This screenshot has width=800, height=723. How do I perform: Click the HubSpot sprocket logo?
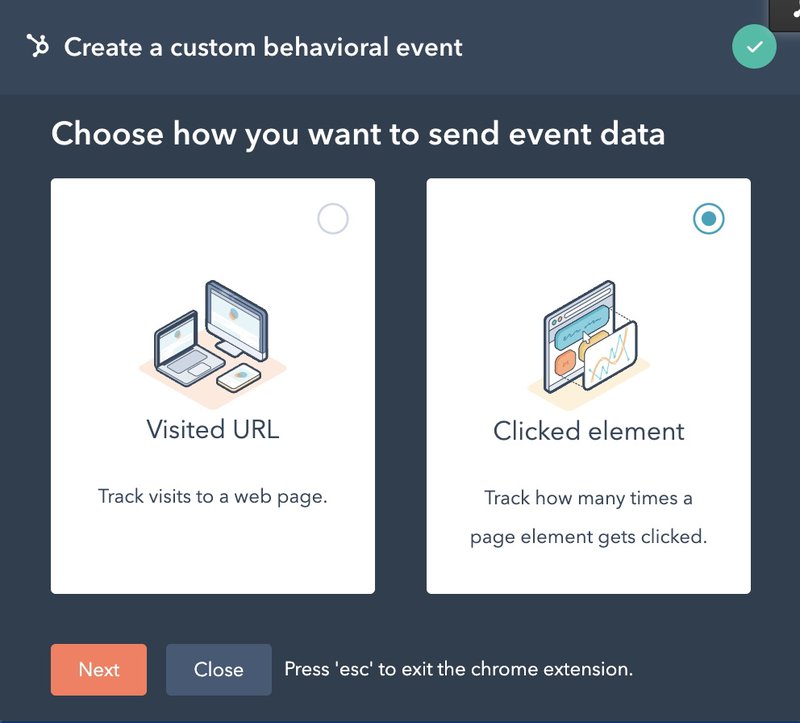coord(38,46)
